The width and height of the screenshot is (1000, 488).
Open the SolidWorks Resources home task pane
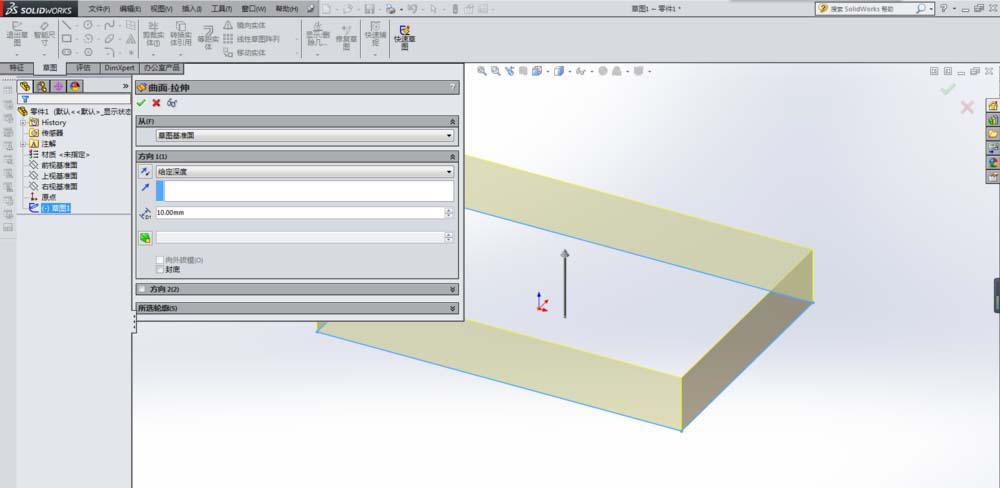(993, 105)
